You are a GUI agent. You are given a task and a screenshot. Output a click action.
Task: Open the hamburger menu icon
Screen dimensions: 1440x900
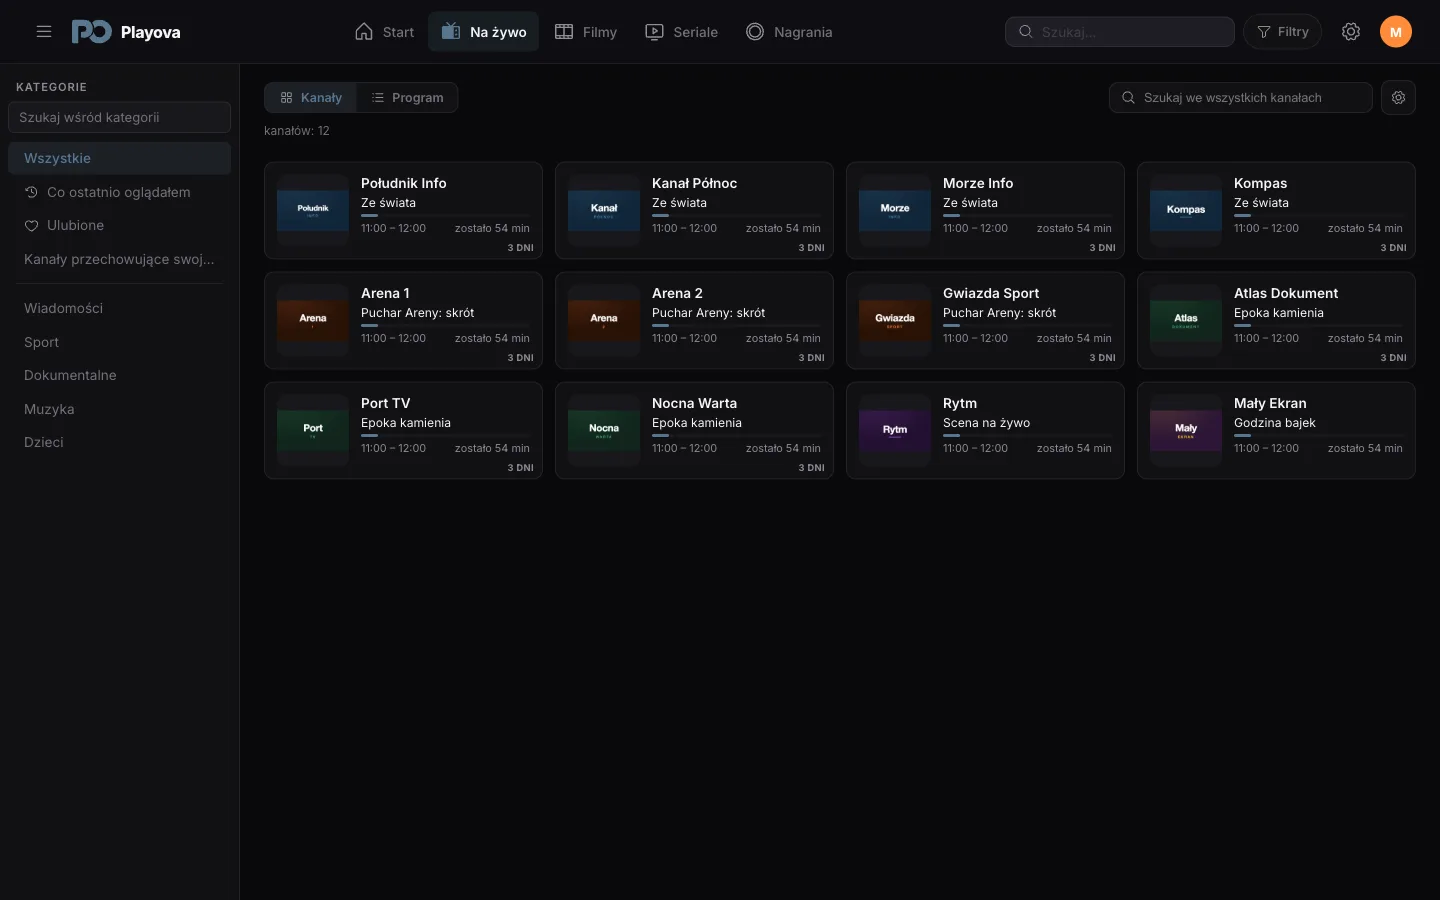pyautogui.click(x=44, y=32)
